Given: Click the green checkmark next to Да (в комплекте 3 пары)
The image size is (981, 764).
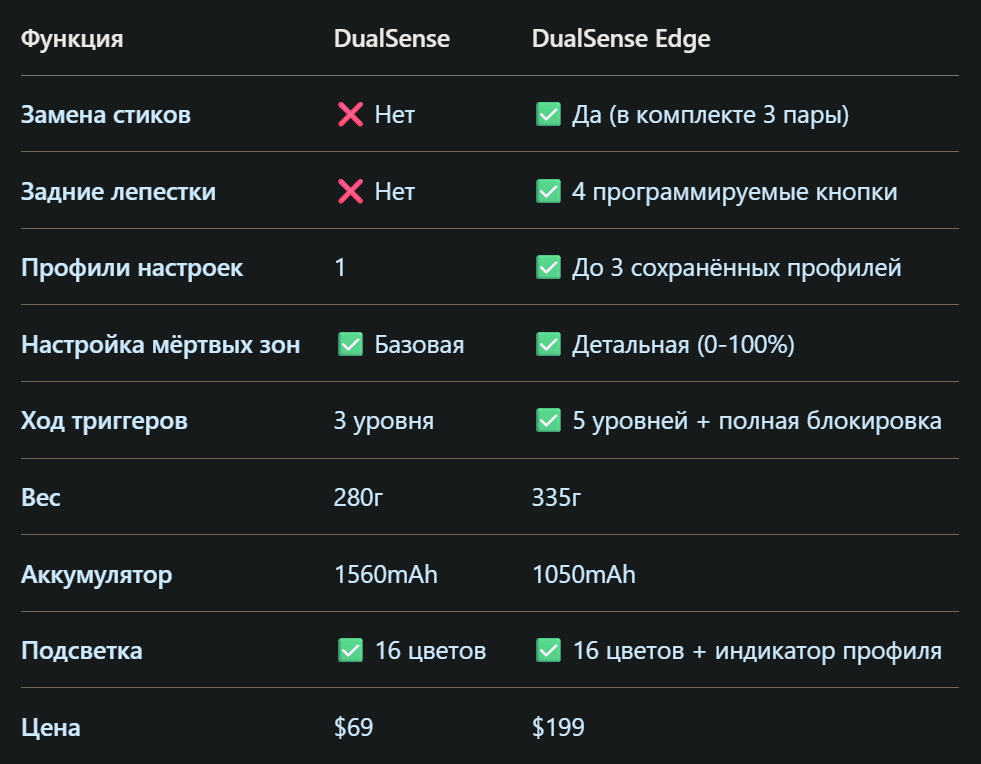Looking at the screenshot, I should (x=548, y=115).
